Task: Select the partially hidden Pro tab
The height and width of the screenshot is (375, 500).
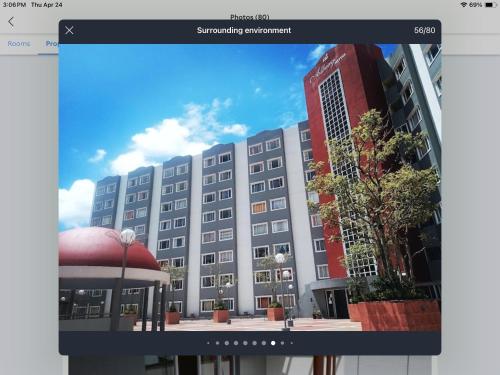Action: pyautogui.click(x=52, y=44)
